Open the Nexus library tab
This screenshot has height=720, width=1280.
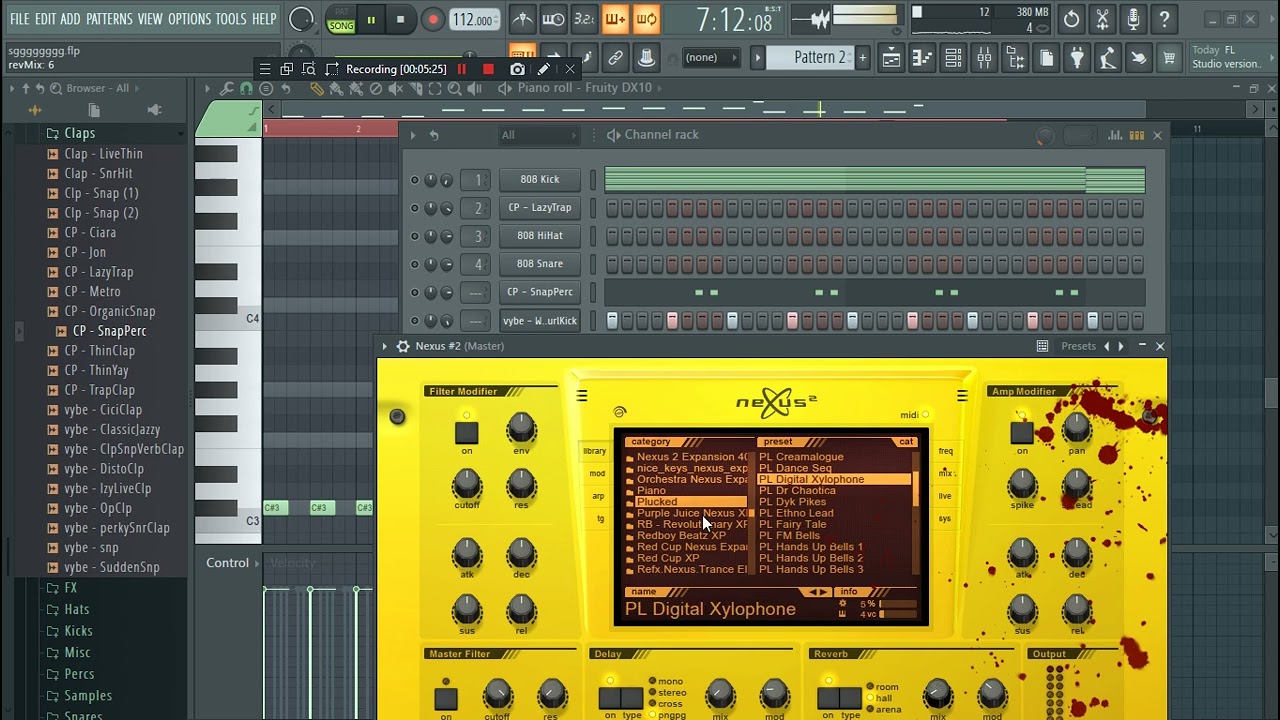(x=595, y=451)
